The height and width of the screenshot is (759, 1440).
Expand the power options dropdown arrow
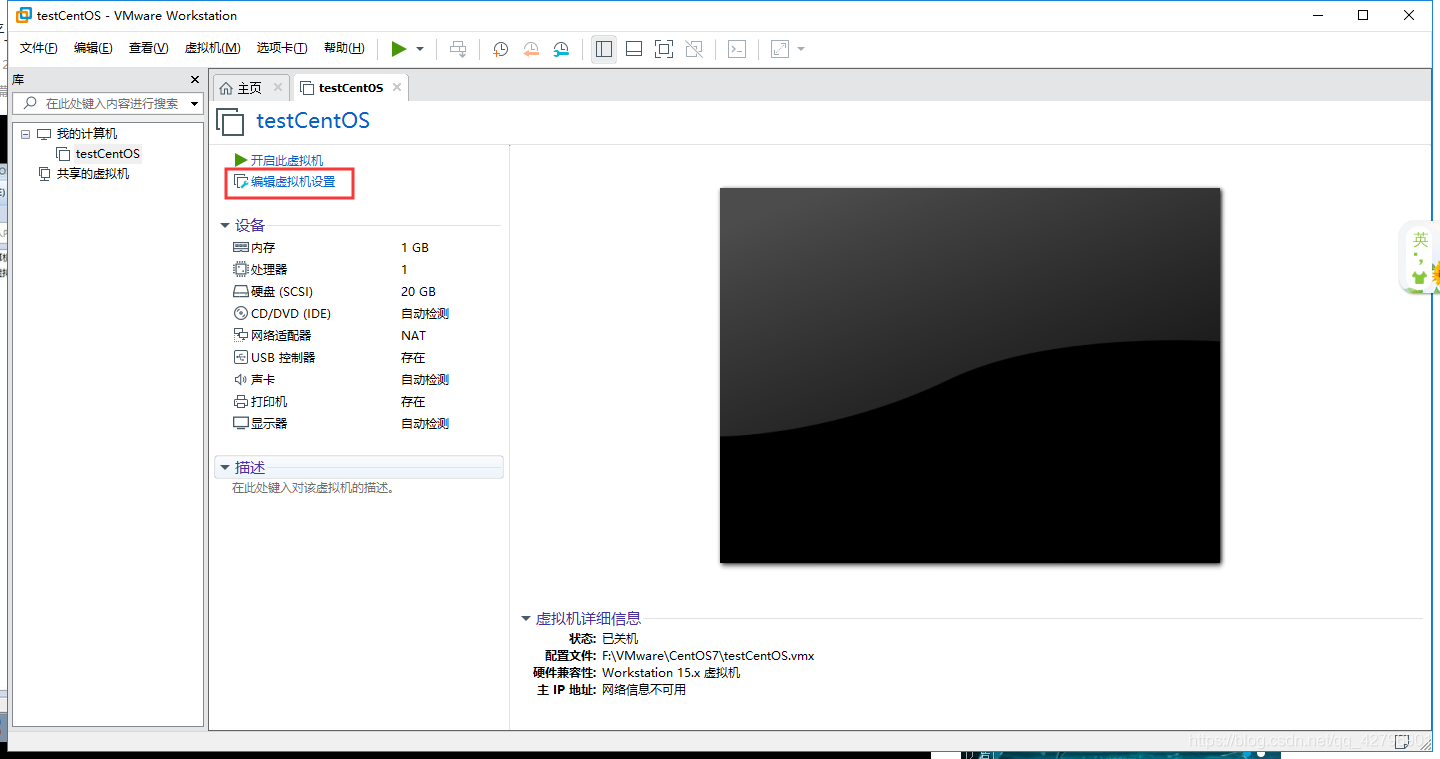(x=419, y=48)
